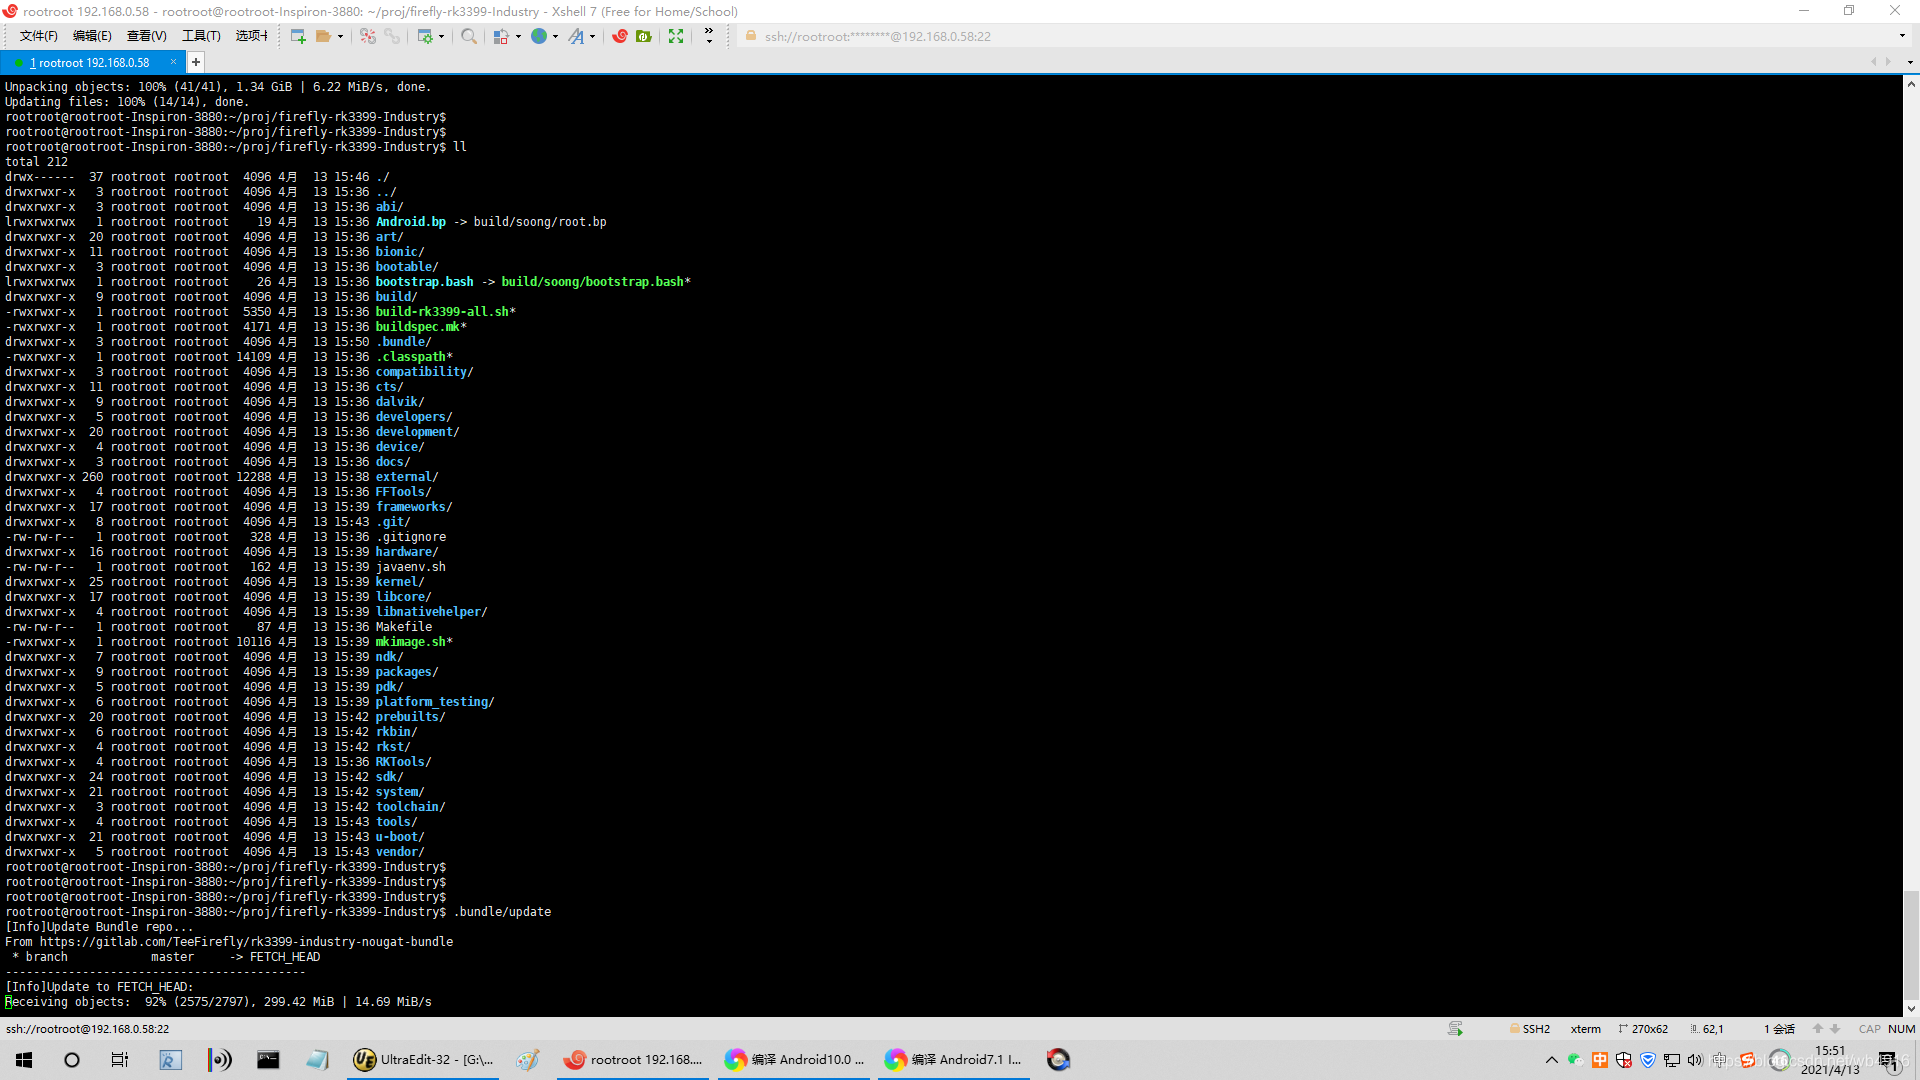Open UltraEdit-32 from the taskbar
The width and height of the screenshot is (1920, 1080).
pyautogui.click(x=424, y=1060)
